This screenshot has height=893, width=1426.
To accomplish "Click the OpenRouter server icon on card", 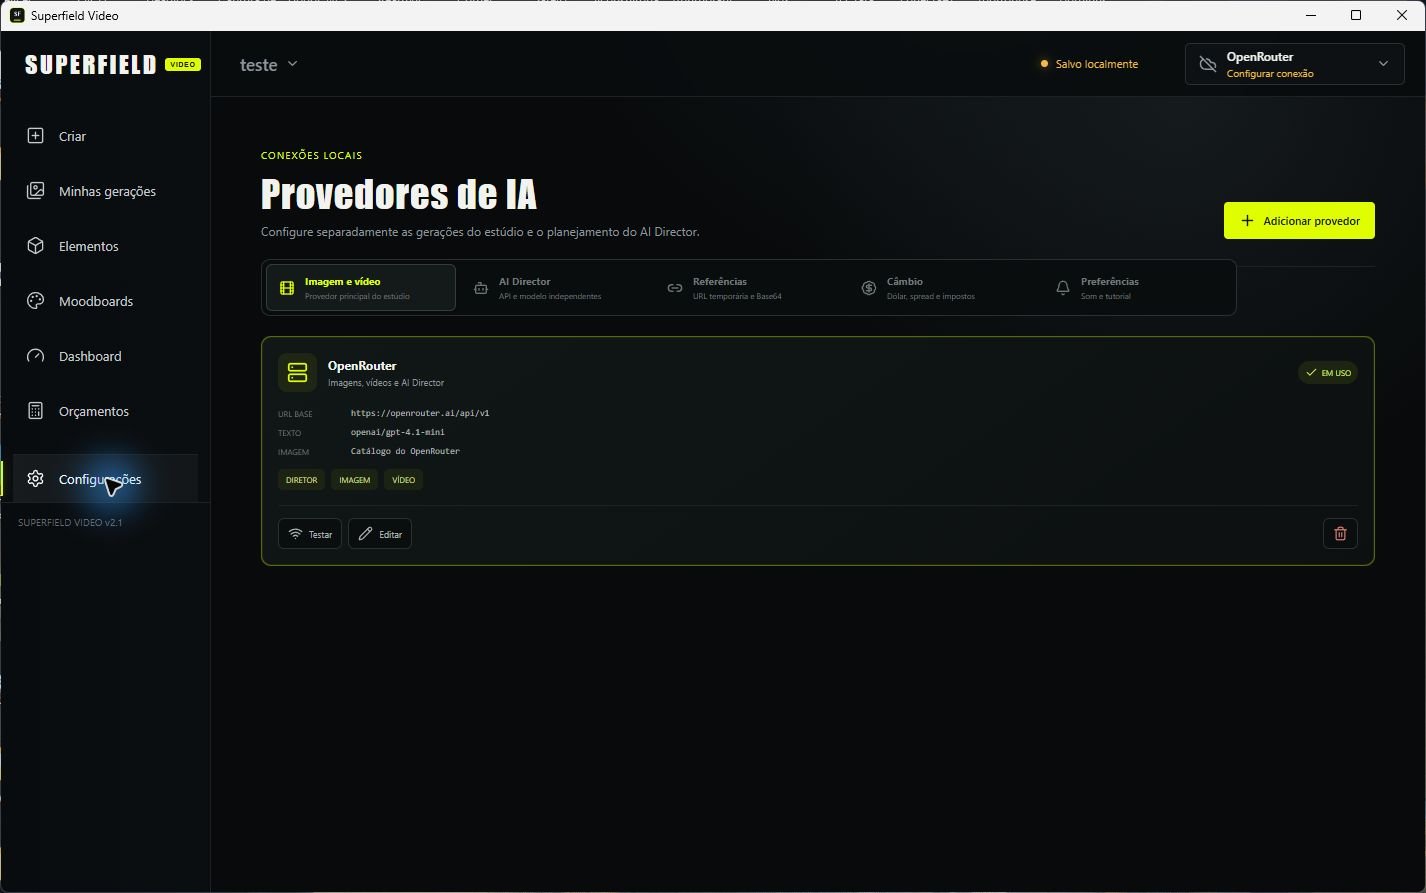I will coord(297,373).
